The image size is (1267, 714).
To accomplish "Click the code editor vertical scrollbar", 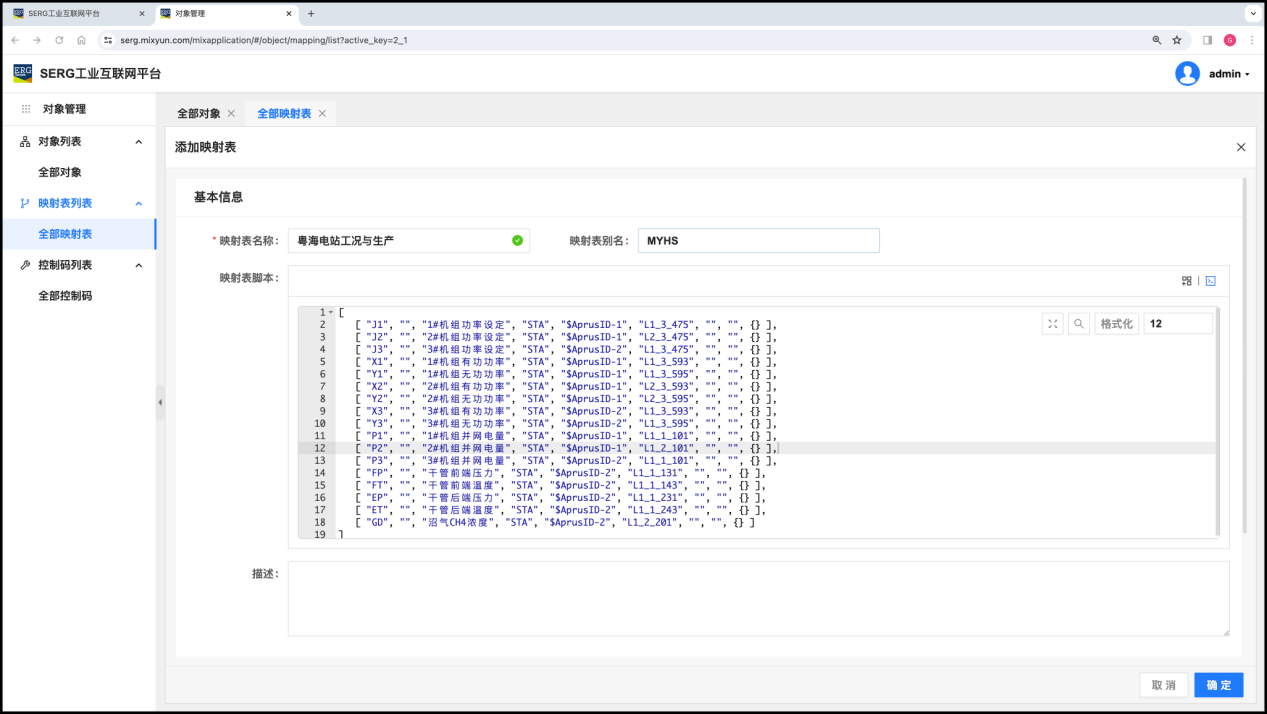I will pyautogui.click(x=1217, y=420).
